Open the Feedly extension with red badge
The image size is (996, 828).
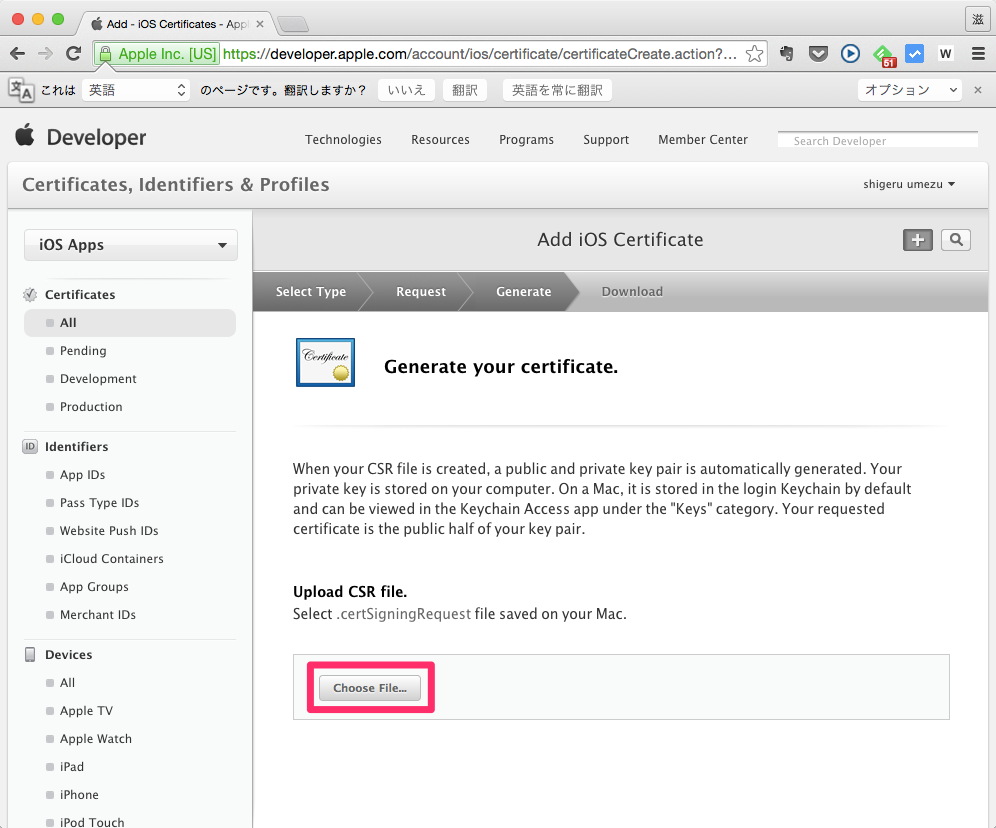coord(883,55)
